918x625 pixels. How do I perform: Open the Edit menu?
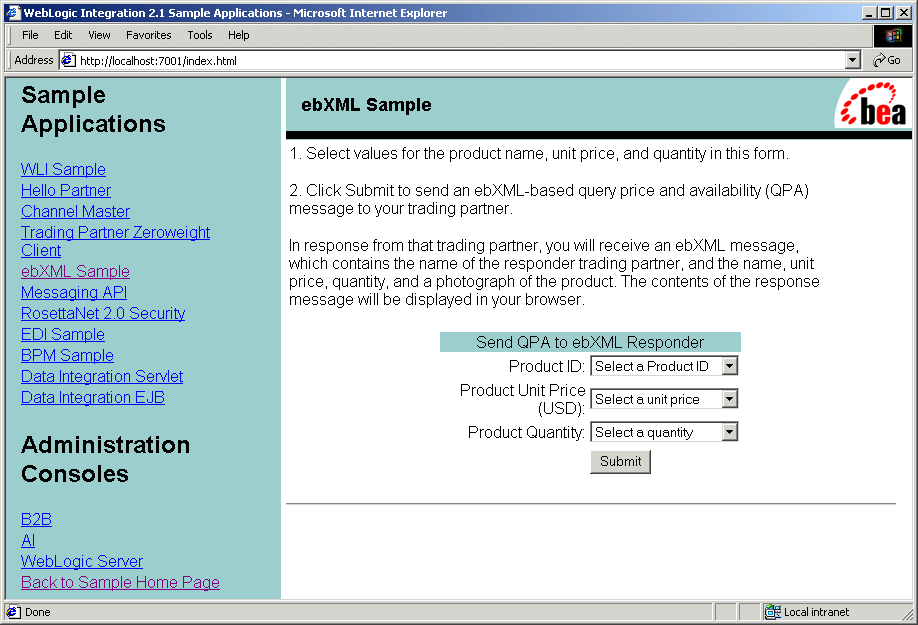click(x=63, y=35)
